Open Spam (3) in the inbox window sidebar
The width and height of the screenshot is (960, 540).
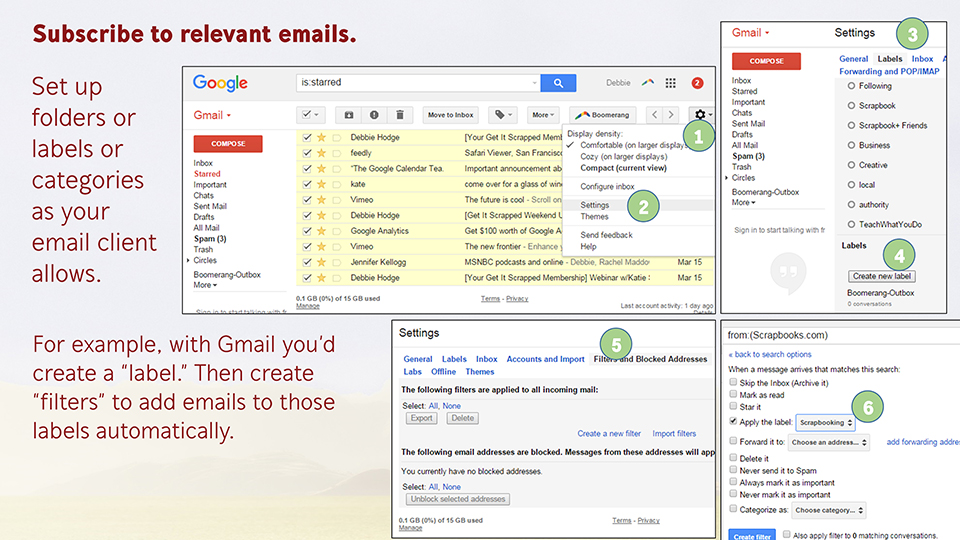(210, 239)
